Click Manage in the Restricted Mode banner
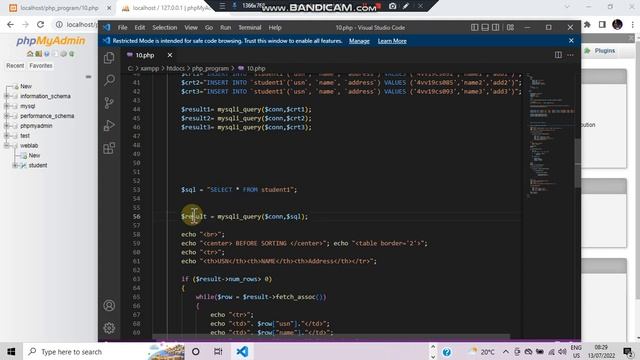This screenshot has width=640, height=360. [x=359, y=41]
